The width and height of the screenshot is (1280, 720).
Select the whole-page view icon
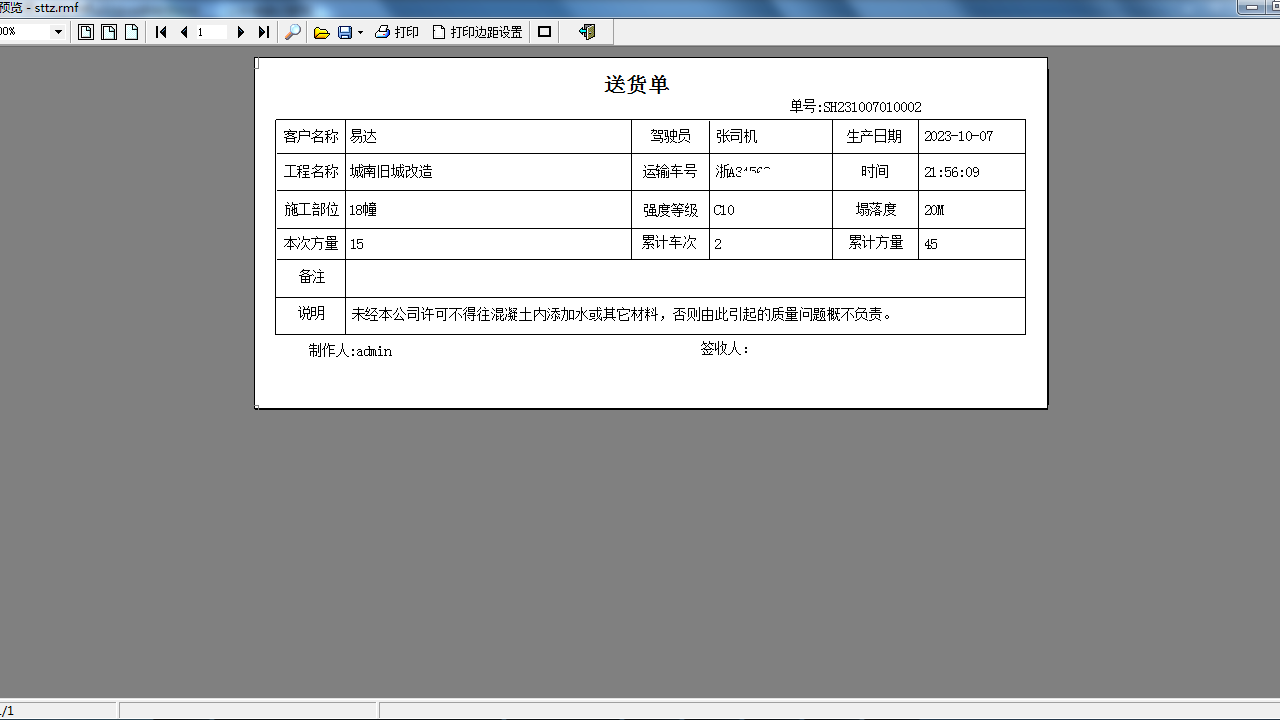(85, 32)
